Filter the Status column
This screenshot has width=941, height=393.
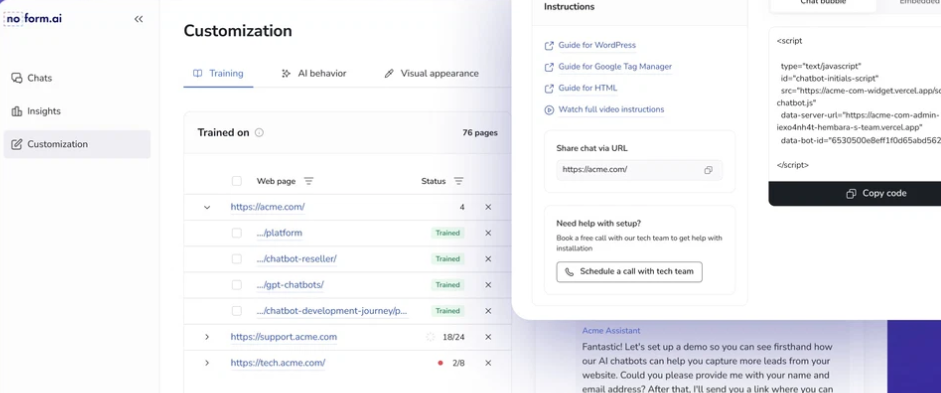[x=458, y=181]
